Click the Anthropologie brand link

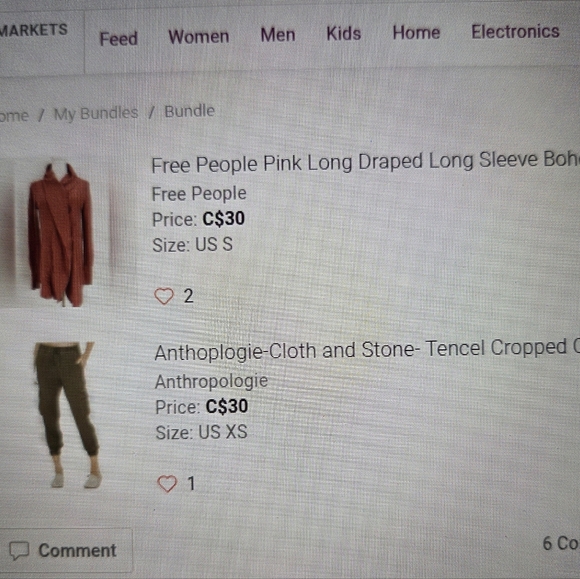211,381
